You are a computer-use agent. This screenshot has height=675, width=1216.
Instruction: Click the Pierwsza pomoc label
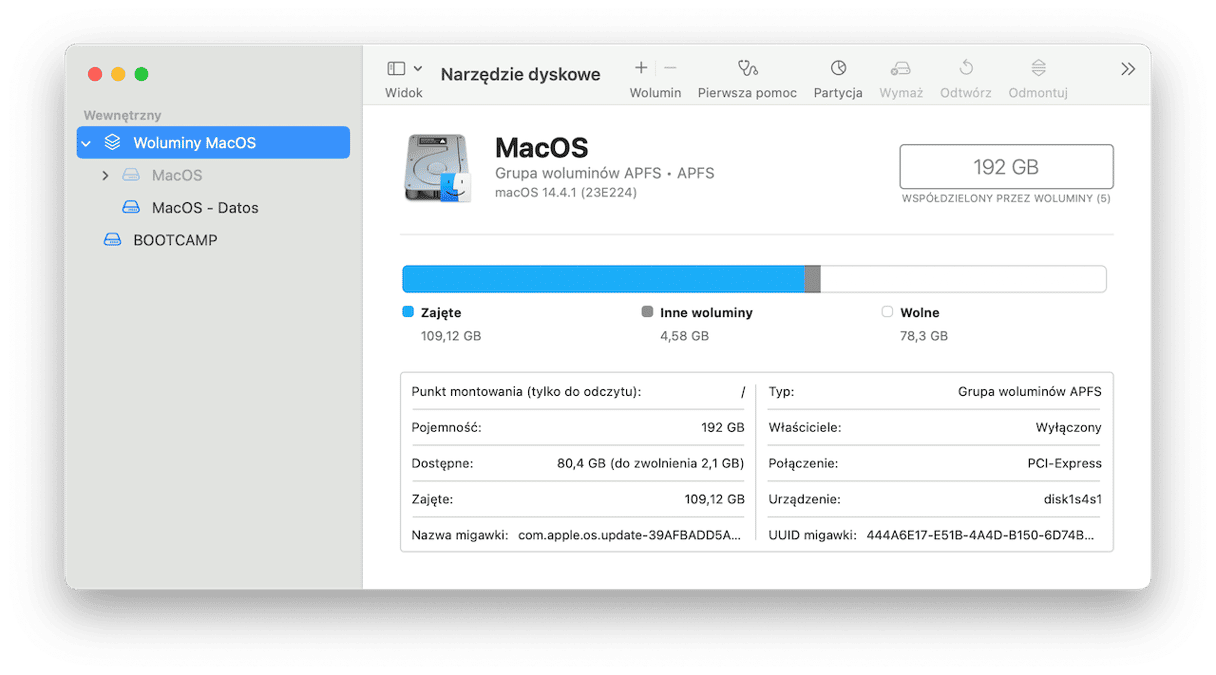[x=747, y=93]
